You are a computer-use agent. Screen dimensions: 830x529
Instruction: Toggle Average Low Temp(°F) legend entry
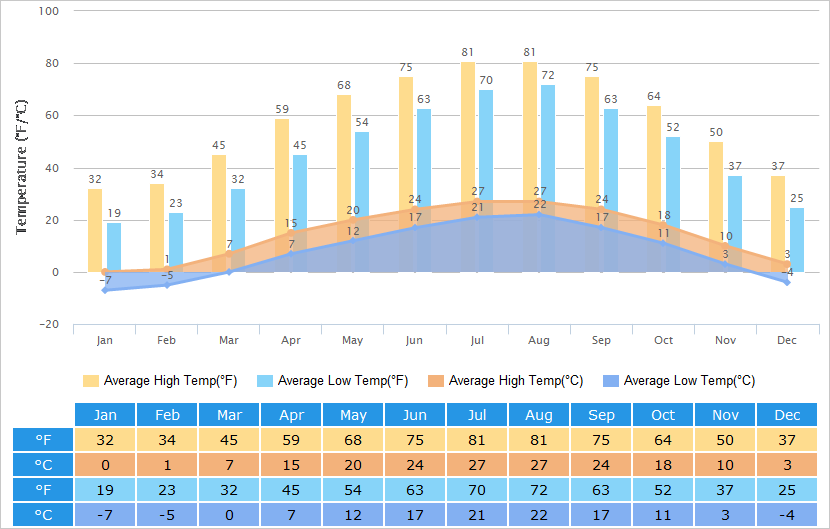coord(332,381)
